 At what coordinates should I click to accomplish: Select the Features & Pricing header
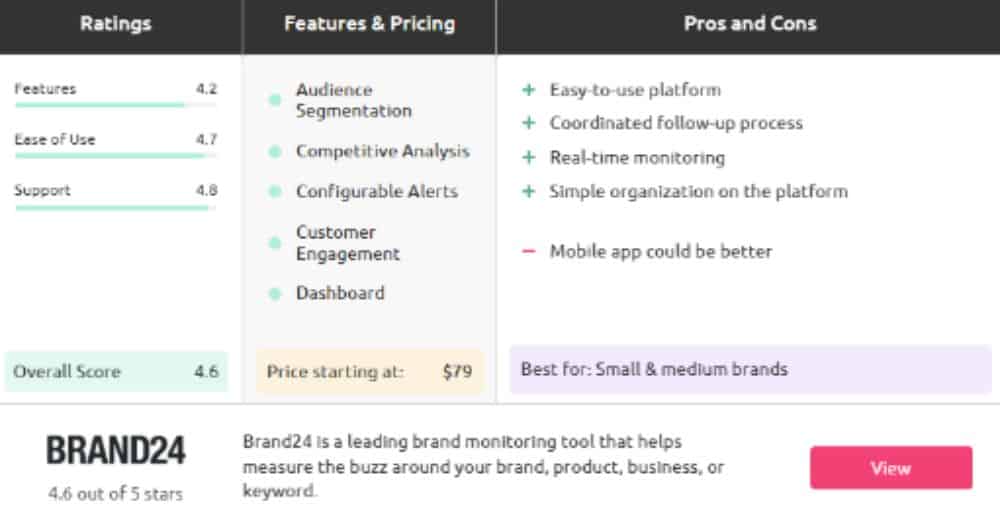click(369, 24)
